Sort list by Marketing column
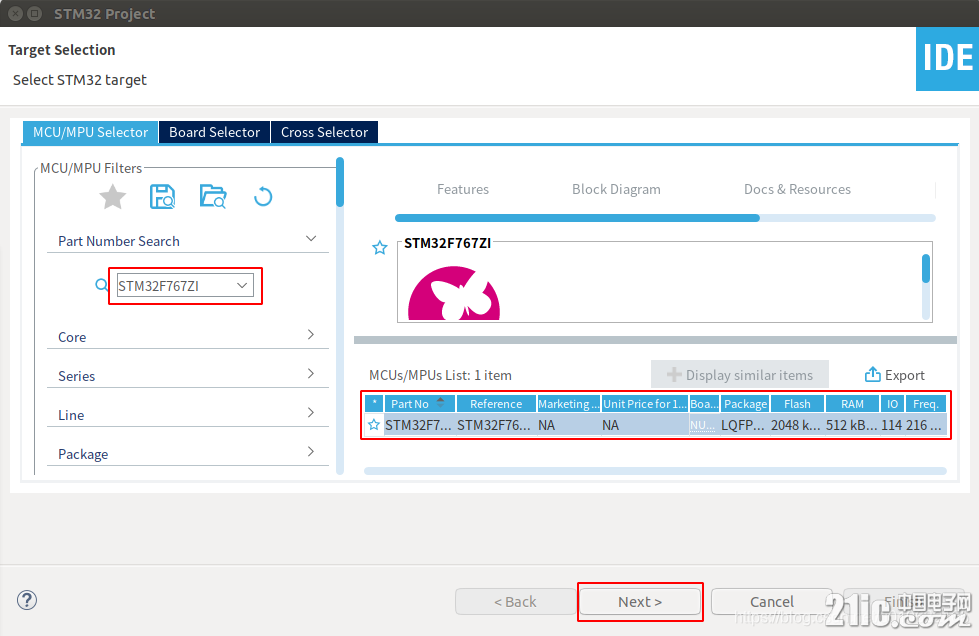The height and width of the screenshot is (636, 979). pyautogui.click(x=568, y=404)
